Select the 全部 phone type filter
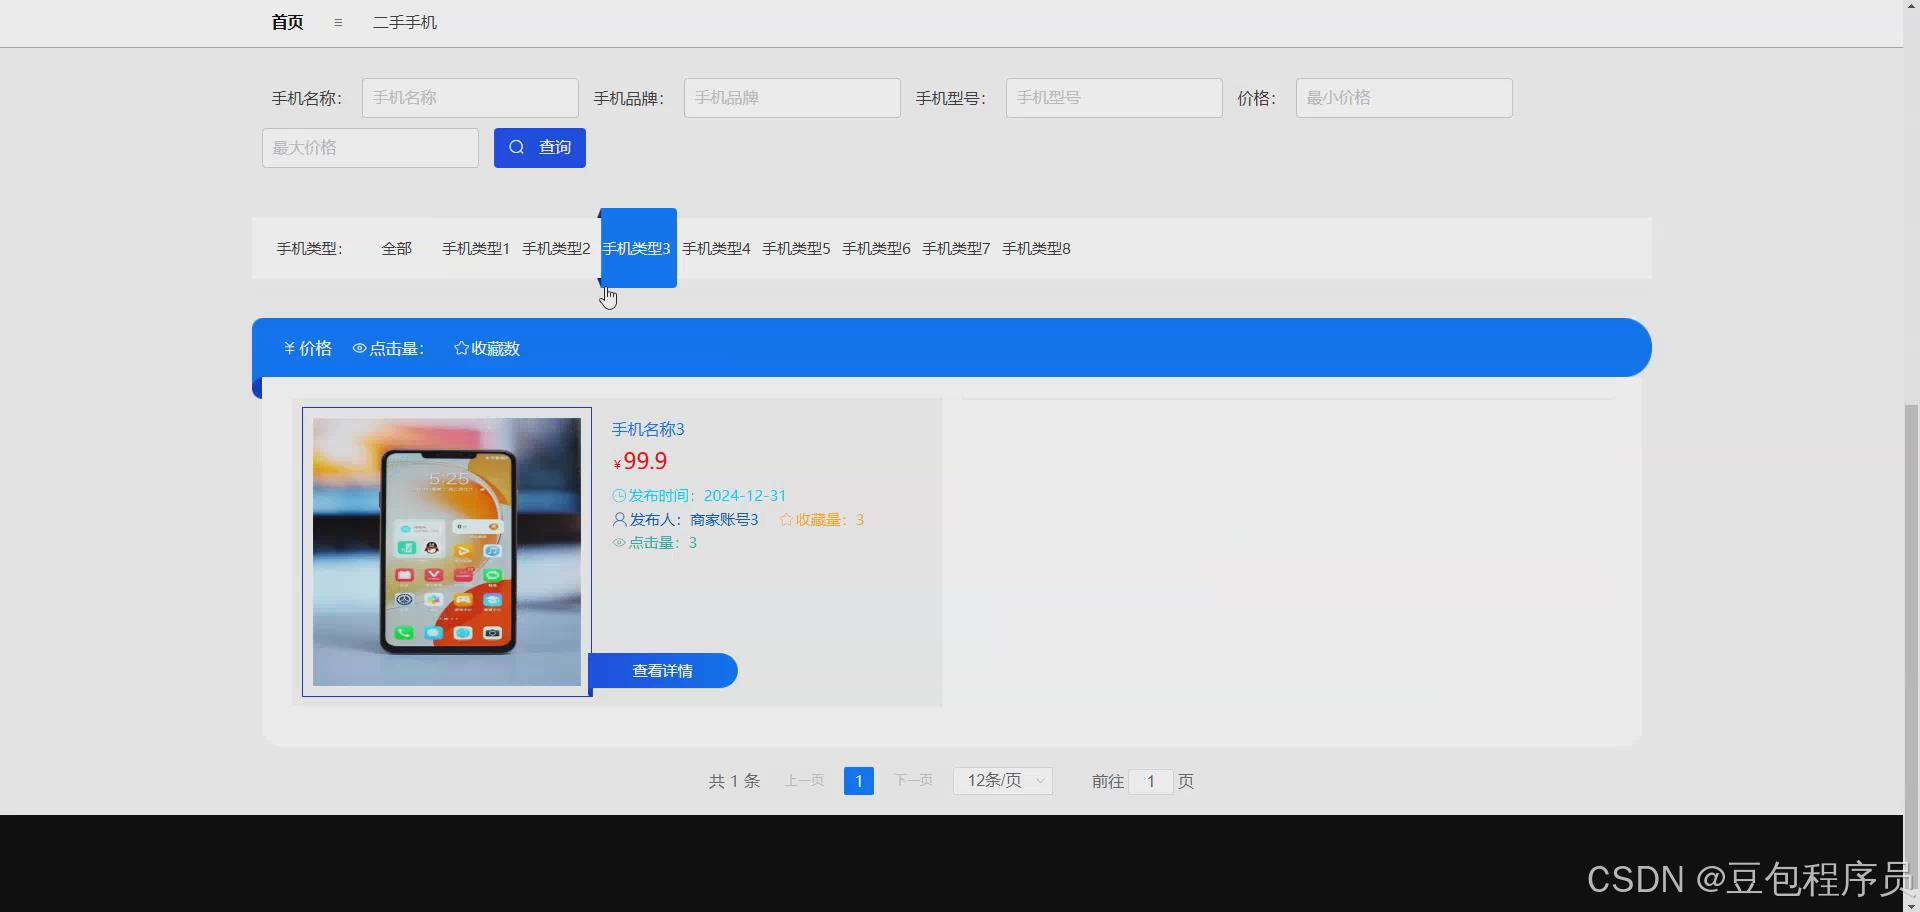The width and height of the screenshot is (1920, 912). pyautogui.click(x=397, y=248)
